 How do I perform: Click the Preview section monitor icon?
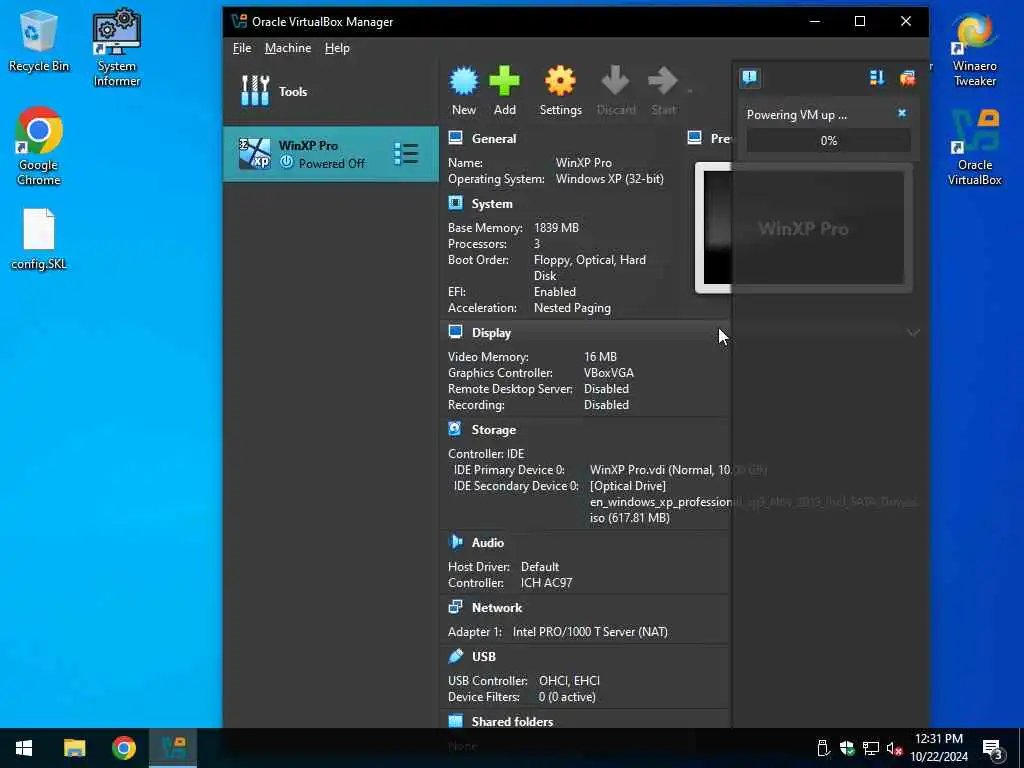[695, 138]
